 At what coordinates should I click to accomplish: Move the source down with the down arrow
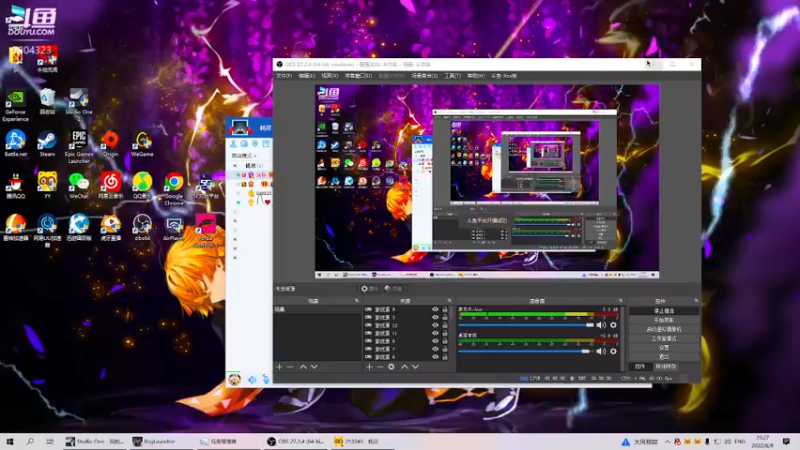pos(415,366)
